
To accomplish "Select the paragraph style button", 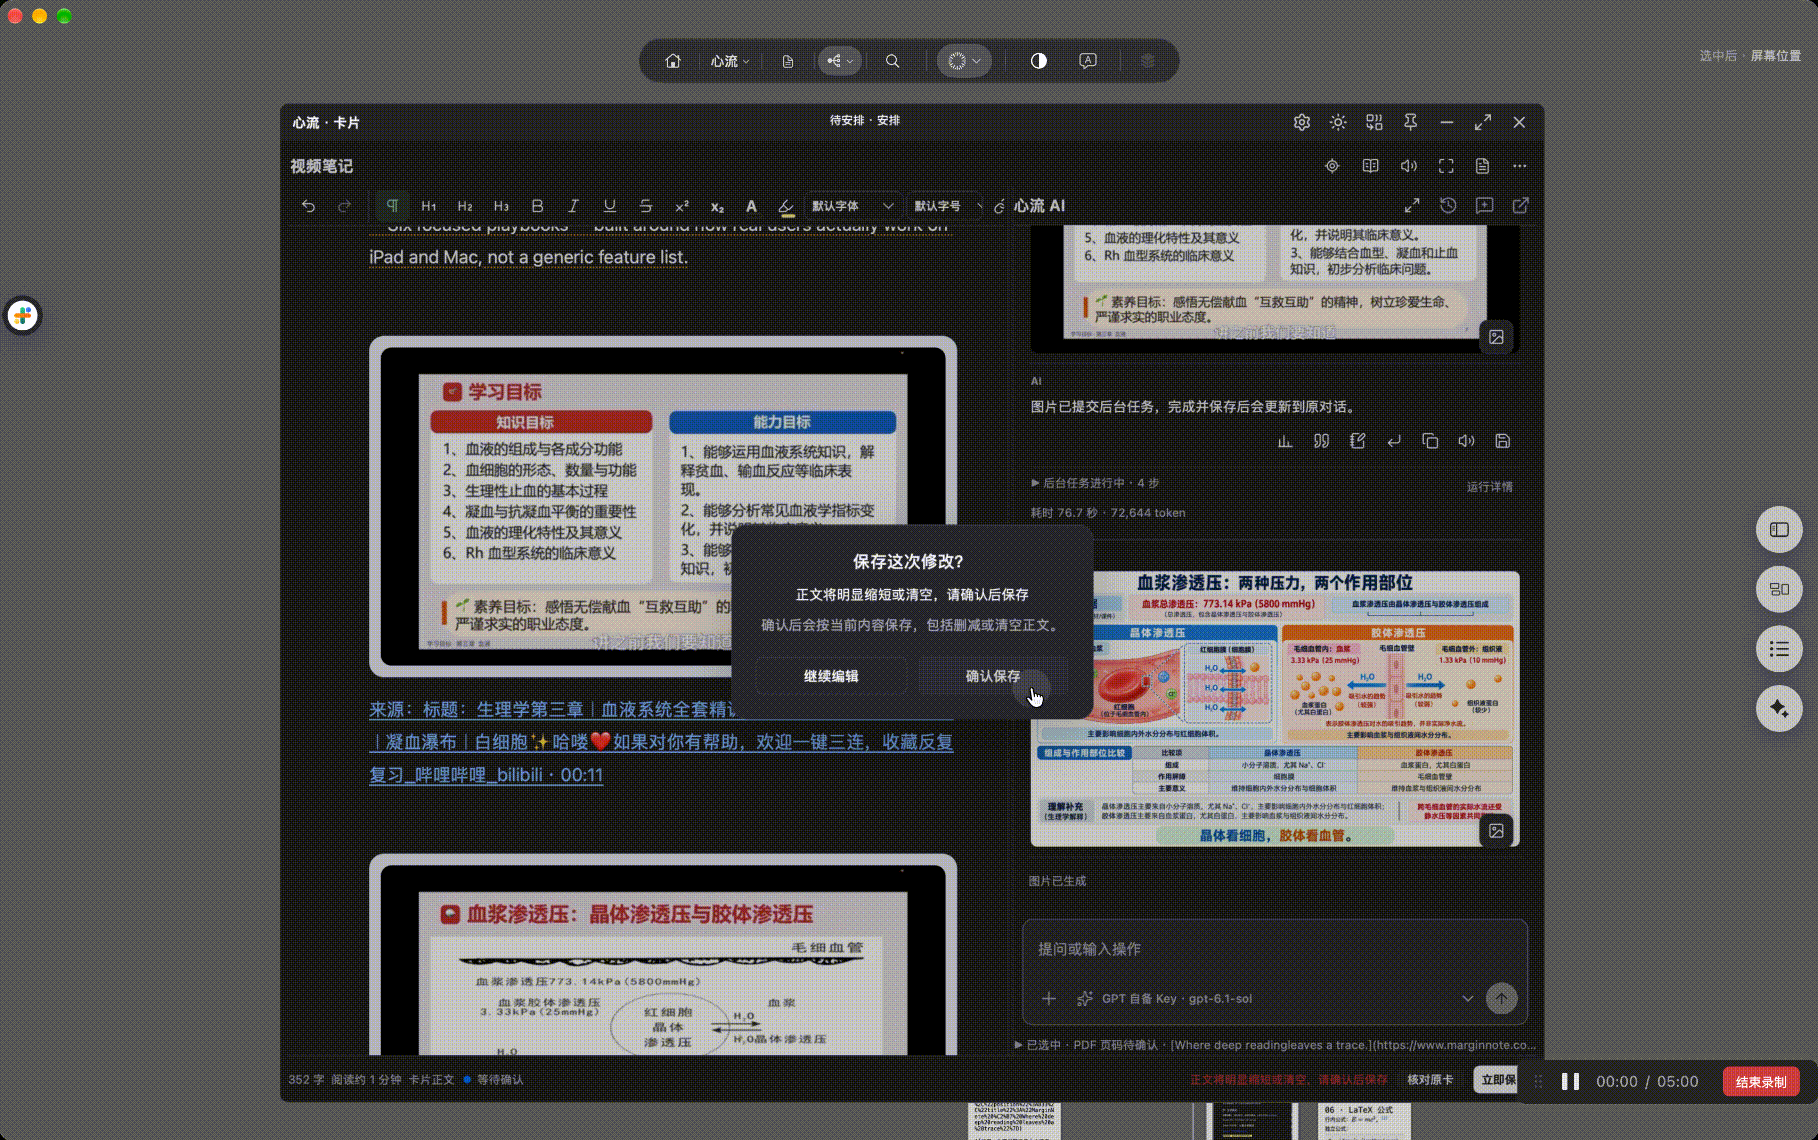I will 392,206.
